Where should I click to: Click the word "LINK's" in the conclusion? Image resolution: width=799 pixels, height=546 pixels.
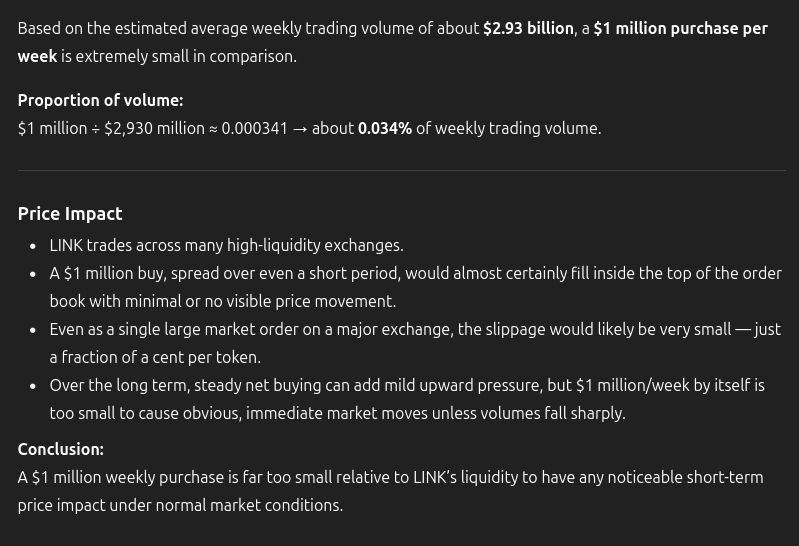click(x=435, y=477)
